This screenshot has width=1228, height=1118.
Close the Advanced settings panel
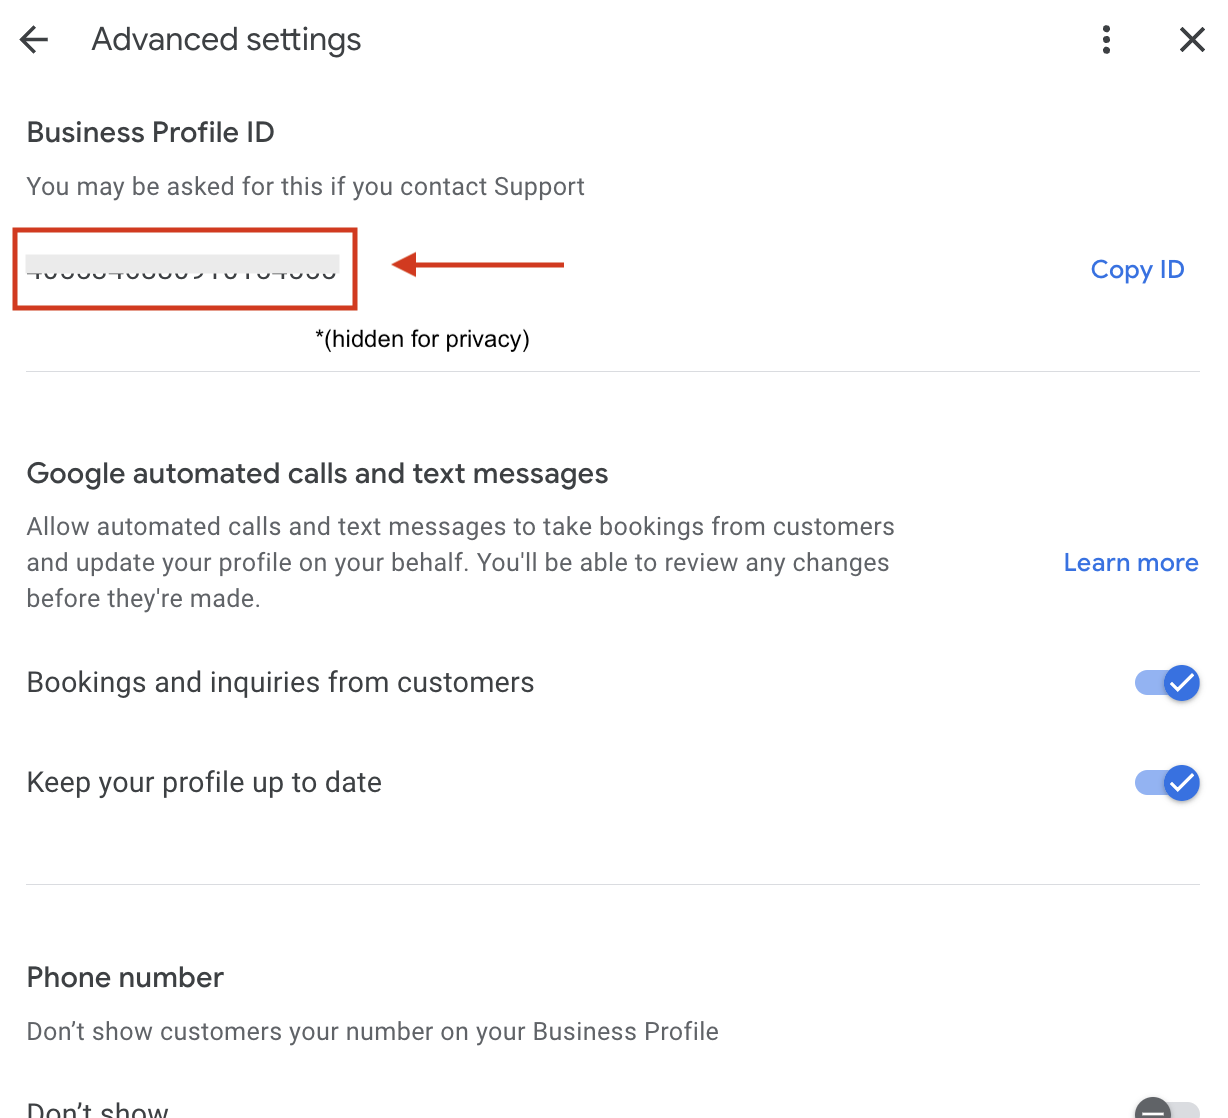[x=1192, y=40]
